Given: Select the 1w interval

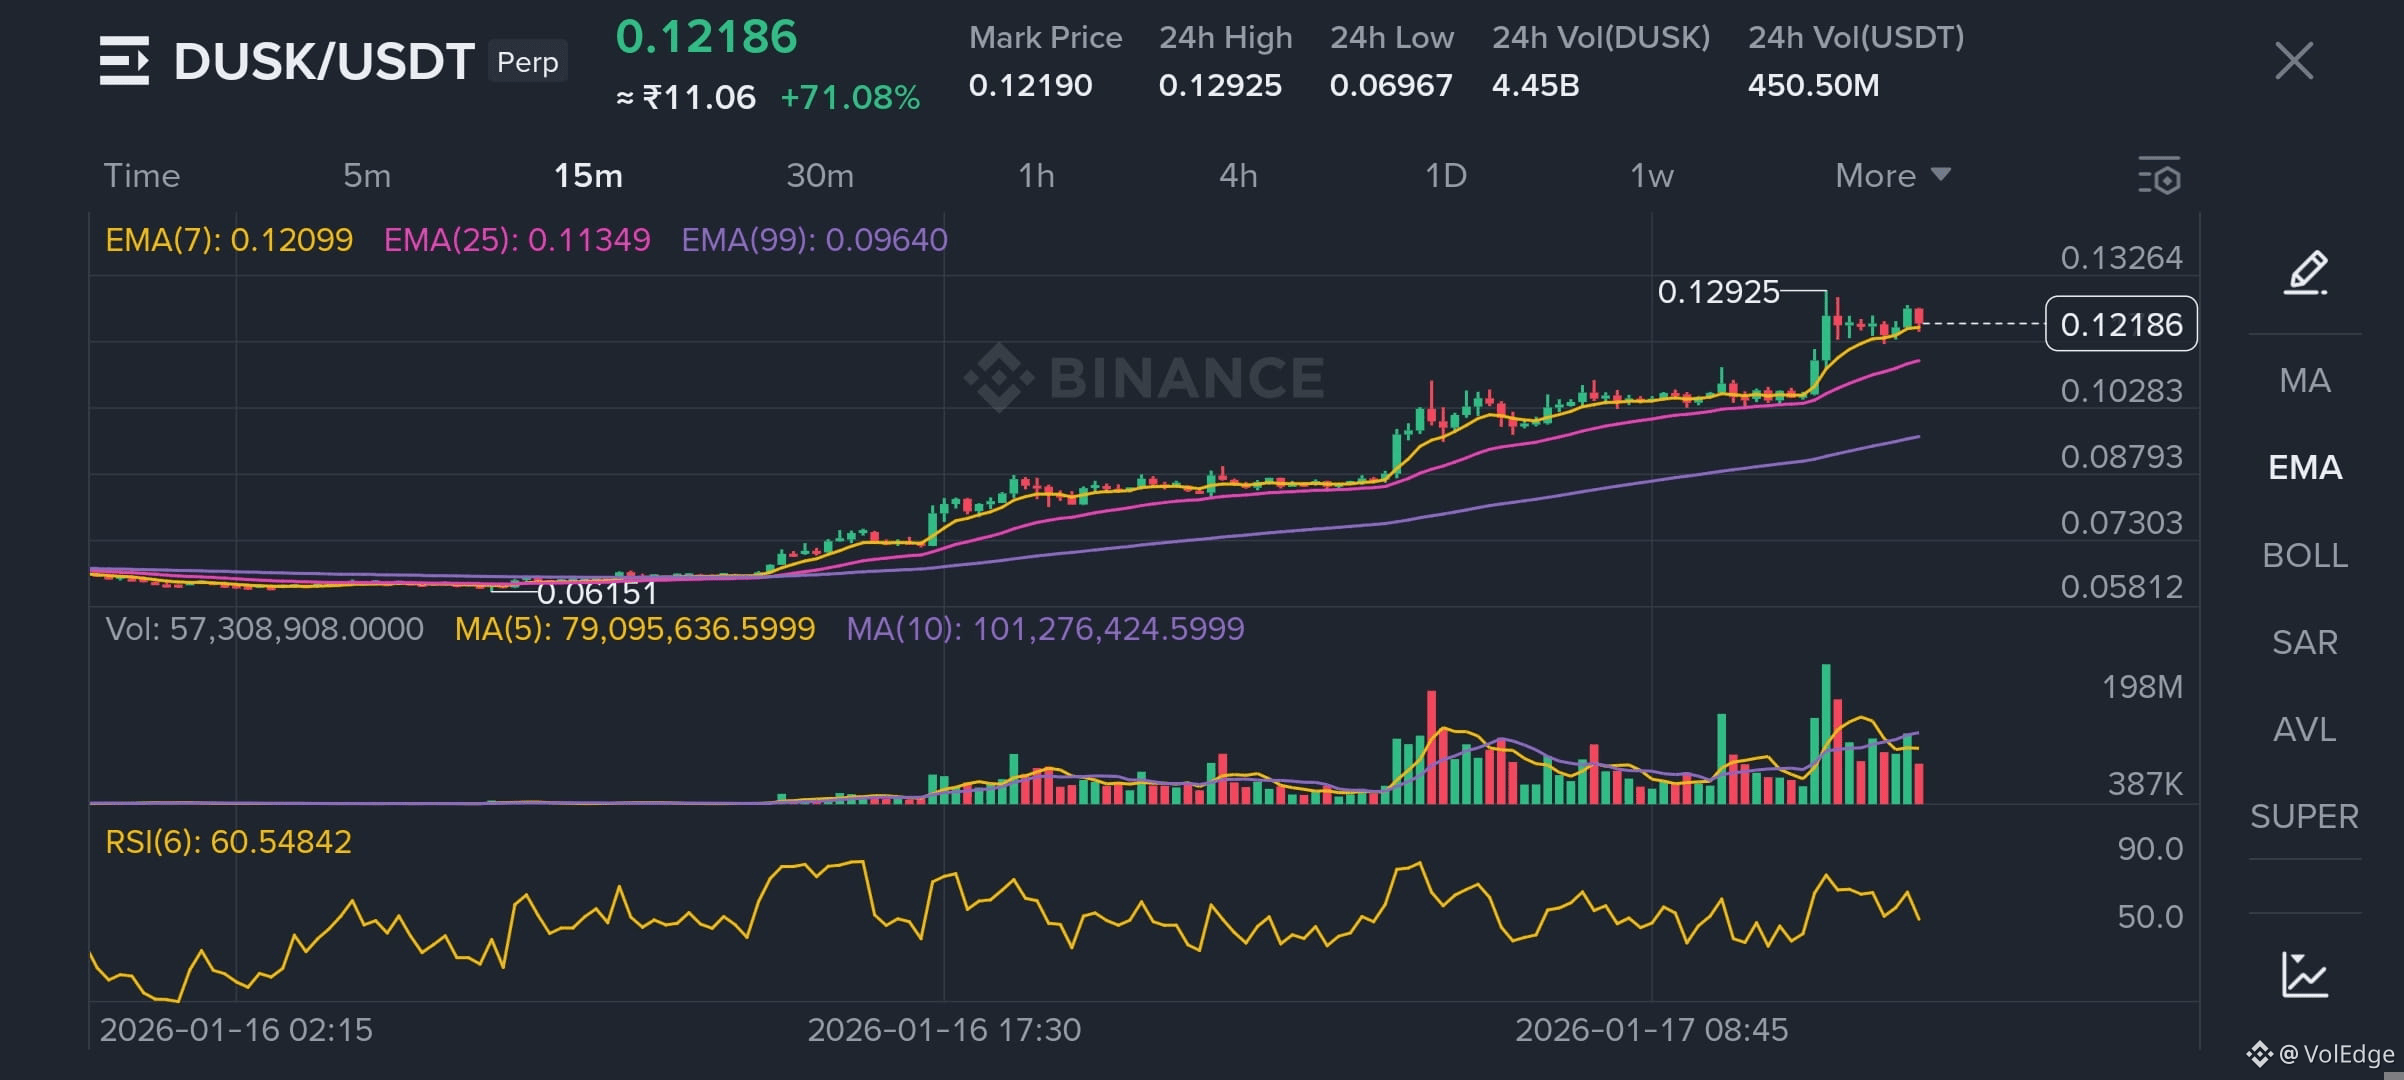Looking at the screenshot, I should click(1651, 176).
